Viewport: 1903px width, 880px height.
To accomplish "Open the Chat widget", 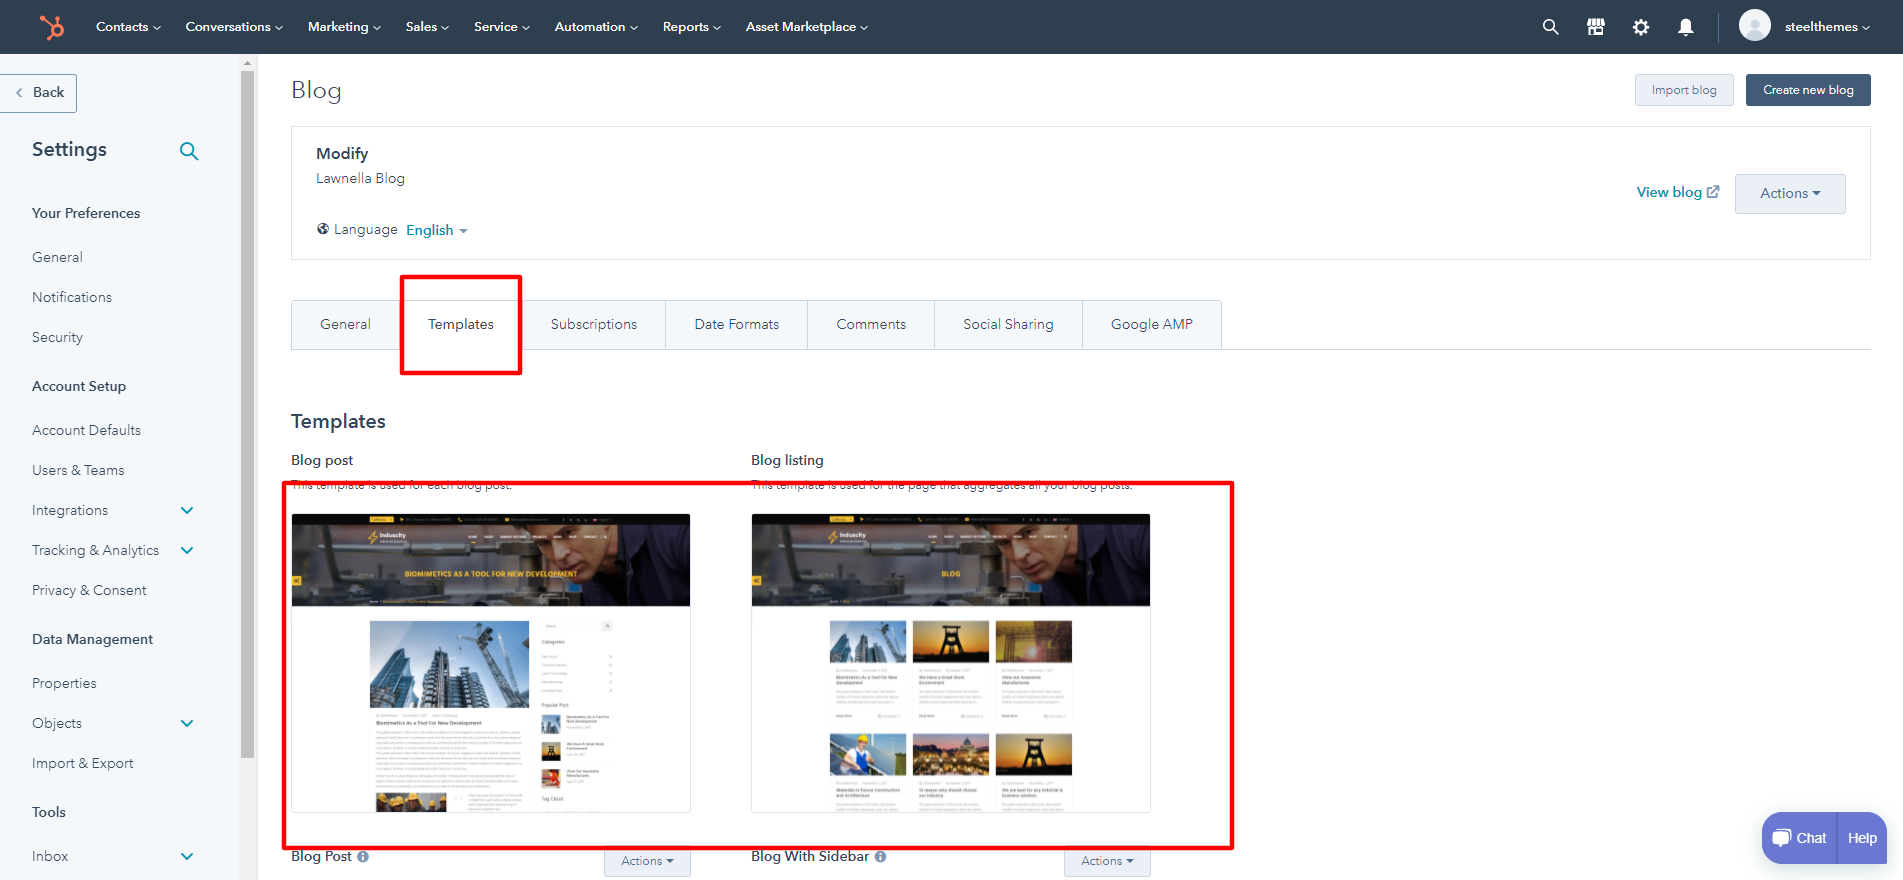I will click(x=1800, y=838).
